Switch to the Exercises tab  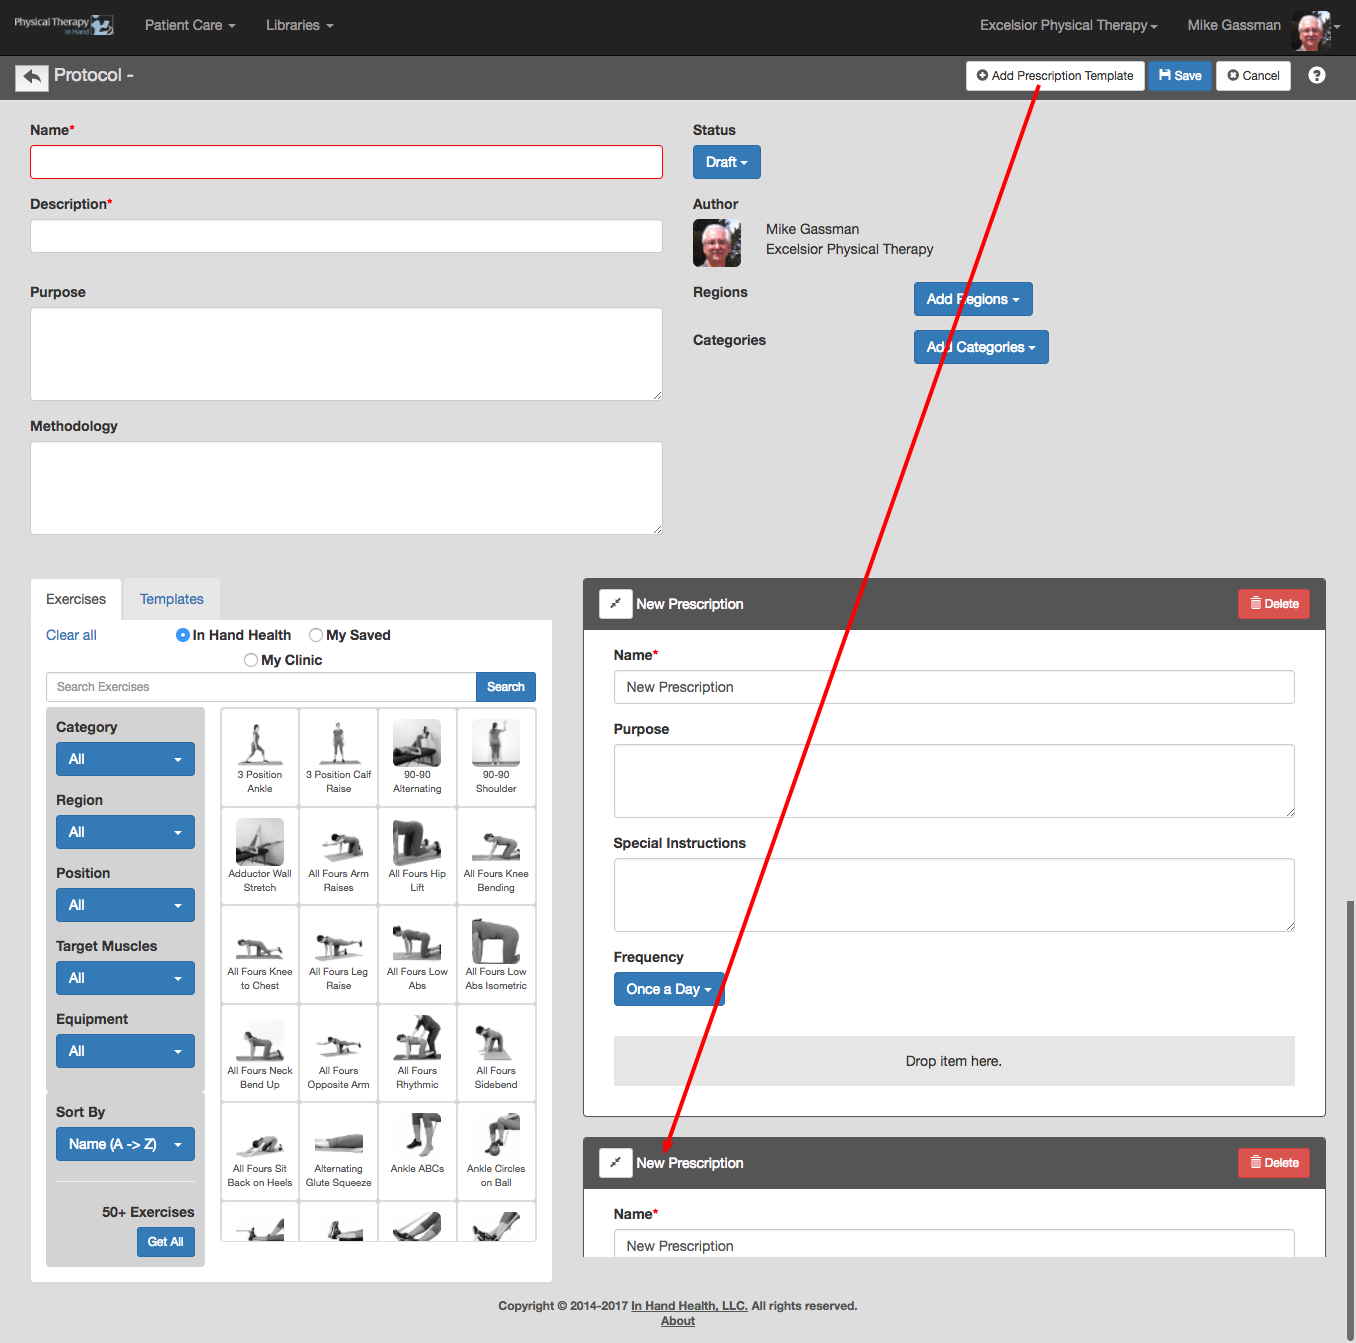[76, 599]
